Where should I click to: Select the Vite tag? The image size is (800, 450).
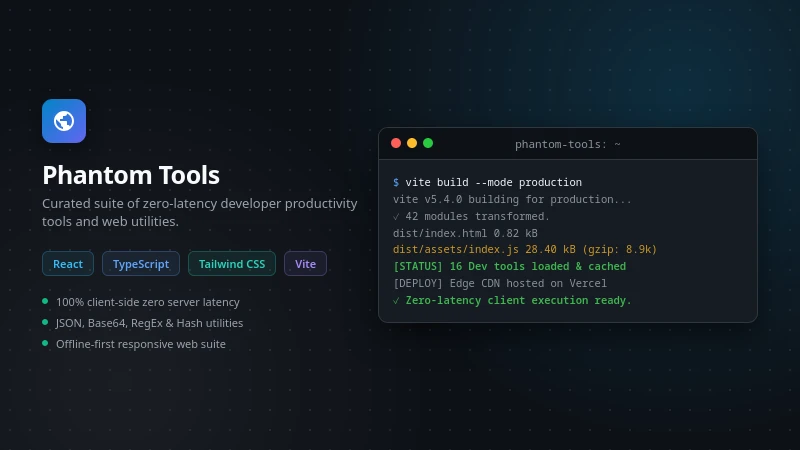[x=305, y=264]
